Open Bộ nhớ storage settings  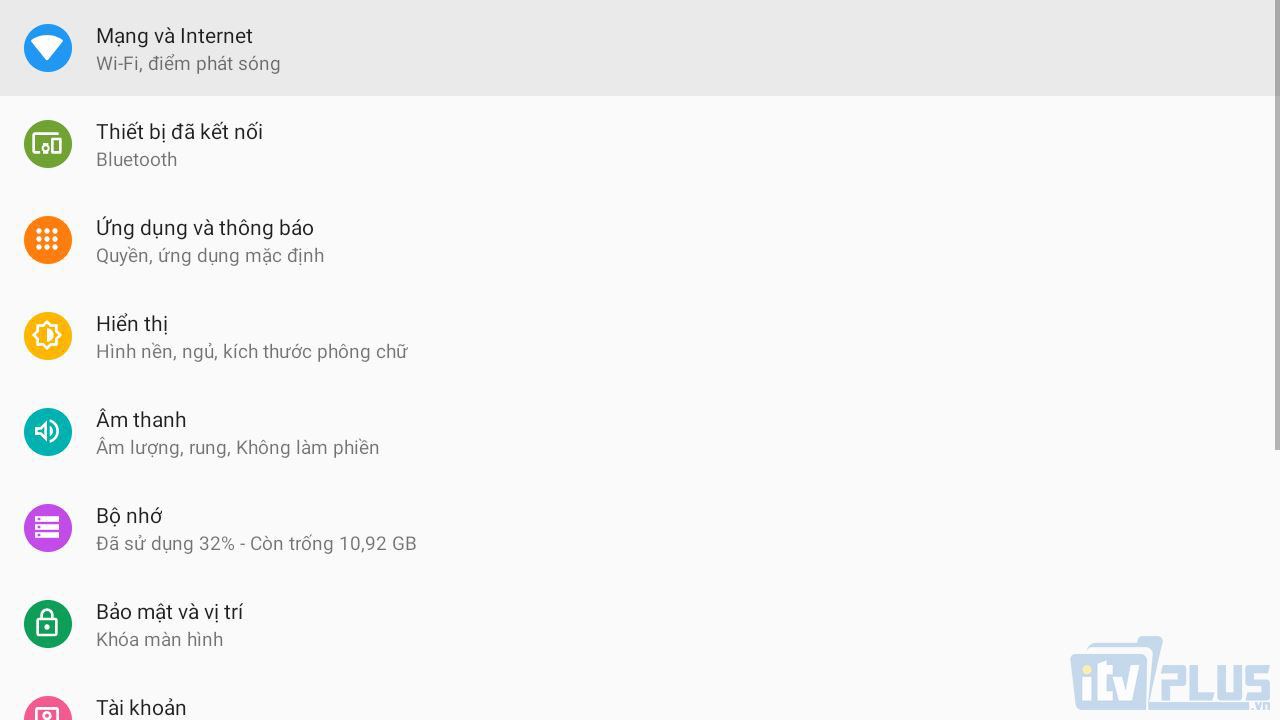[x=129, y=516]
